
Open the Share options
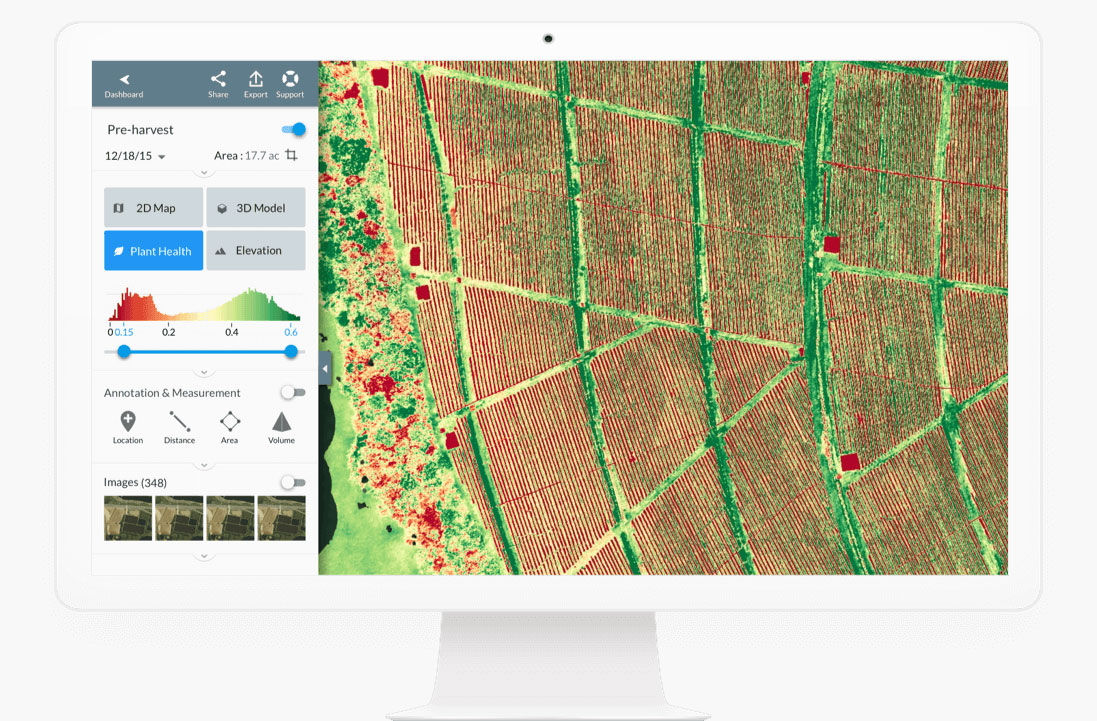click(218, 83)
